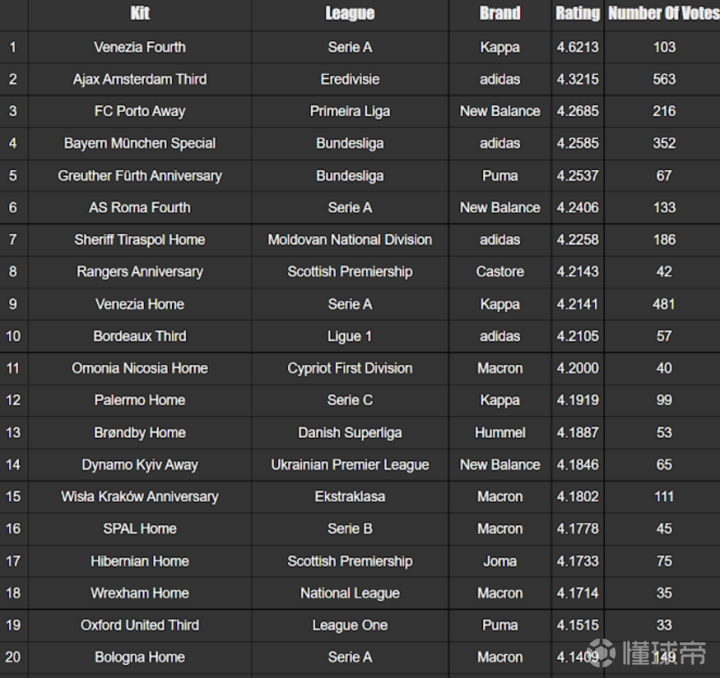The image size is (720, 678).
Task: Click the Moldovan National Division league cell
Action: [x=349, y=240]
